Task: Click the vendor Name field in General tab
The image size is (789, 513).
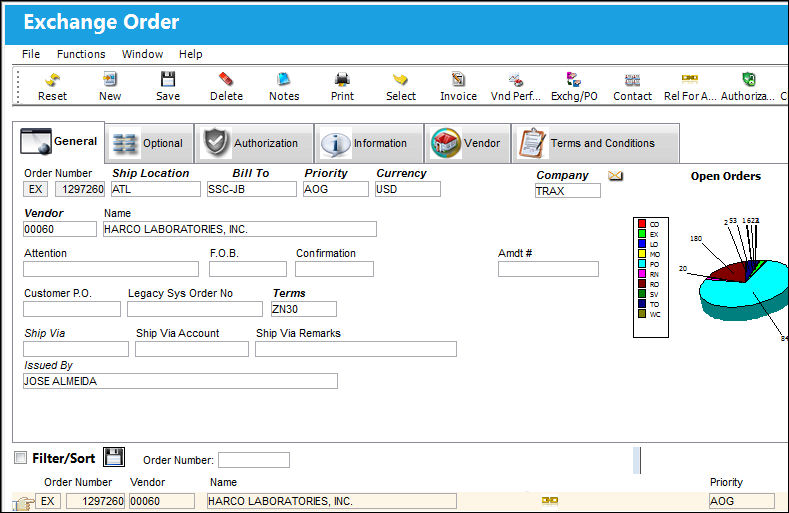Action: click(240, 229)
